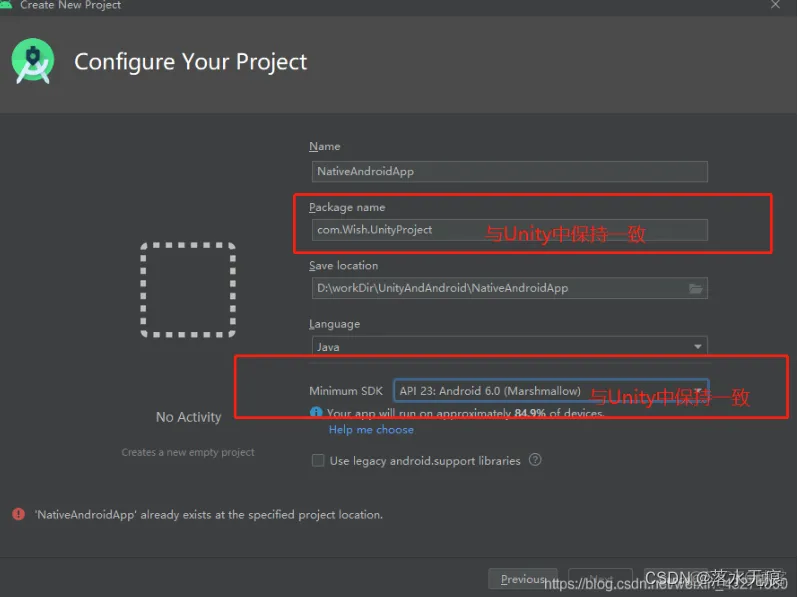
Task: Click the Android icon in the title bar
Action: (x=6, y=5)
